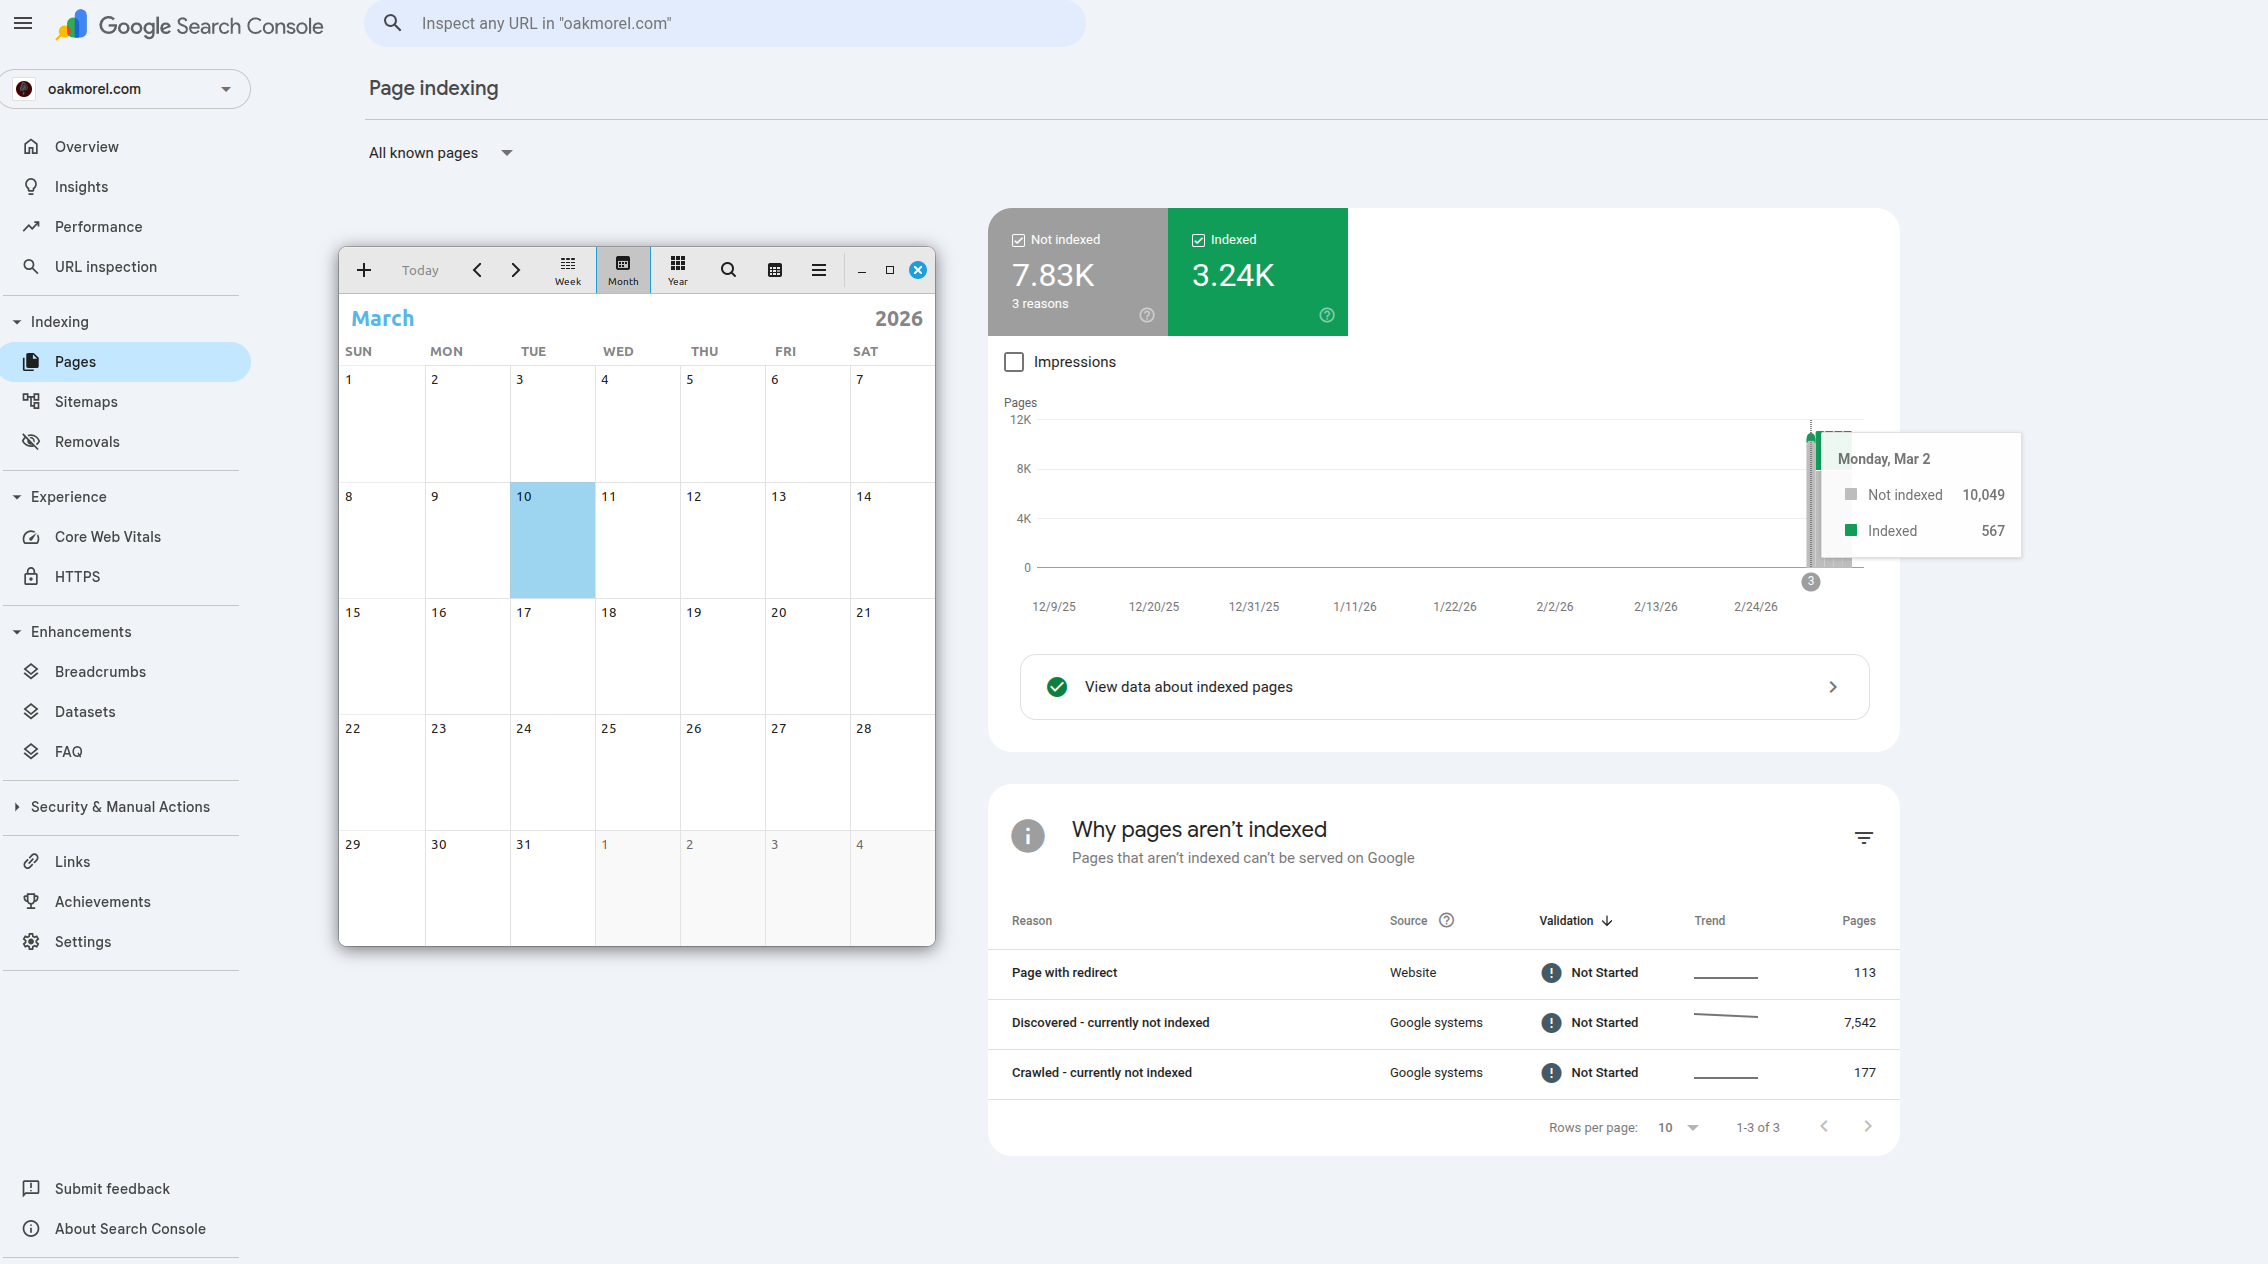Go to next month with right arrow
This screenshot has height=1264, width=2268.
pos(516,270)
